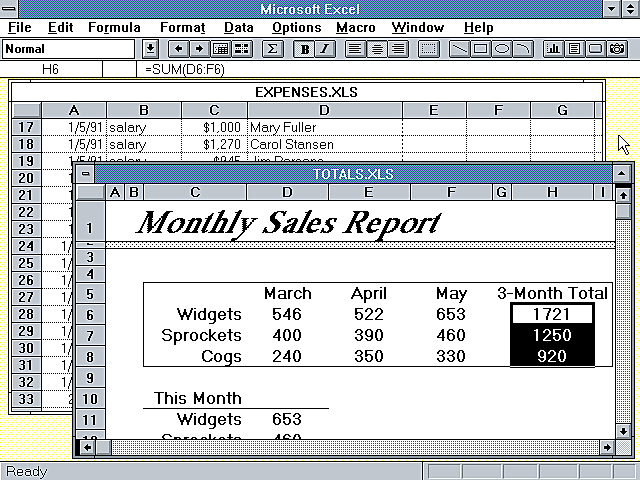Click the H6 cell reference box
This screenshot has width=640, height=480.
(x=51, y=69)
